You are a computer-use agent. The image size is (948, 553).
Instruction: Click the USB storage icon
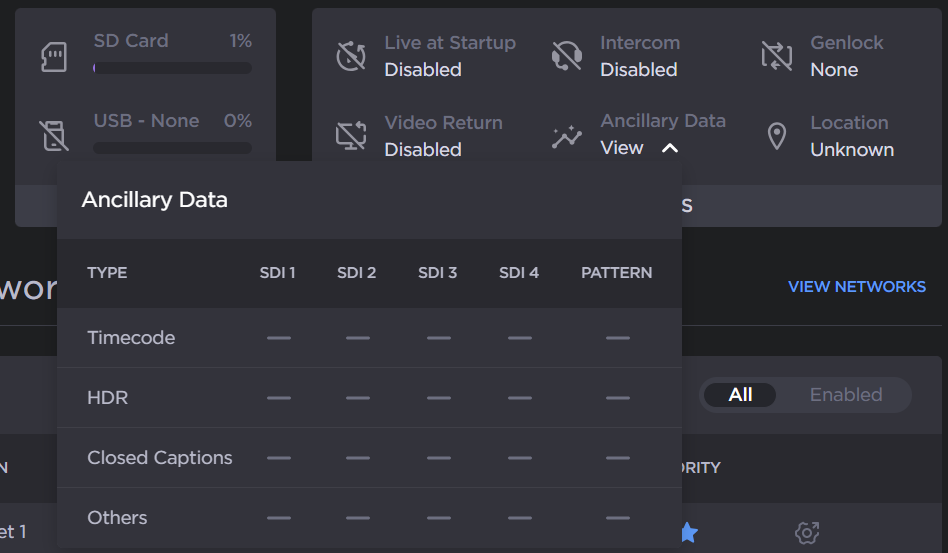pyautogui.click(x=54, y=135)
